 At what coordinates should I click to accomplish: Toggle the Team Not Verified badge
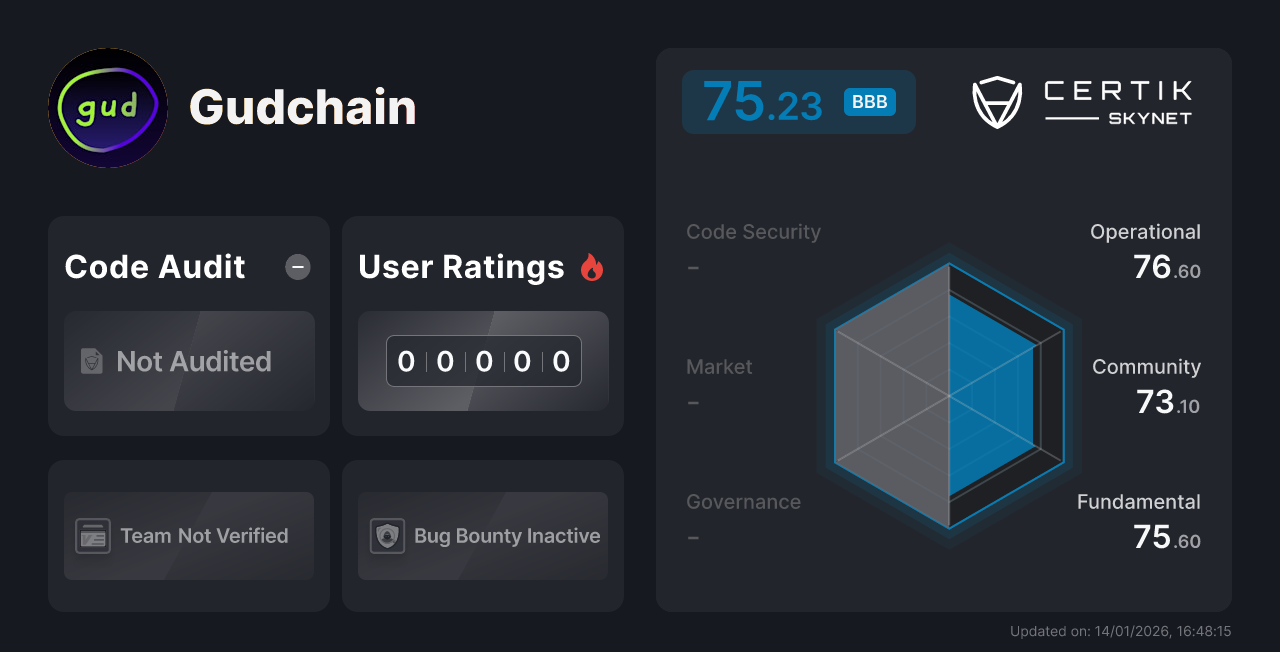point(188,536)
